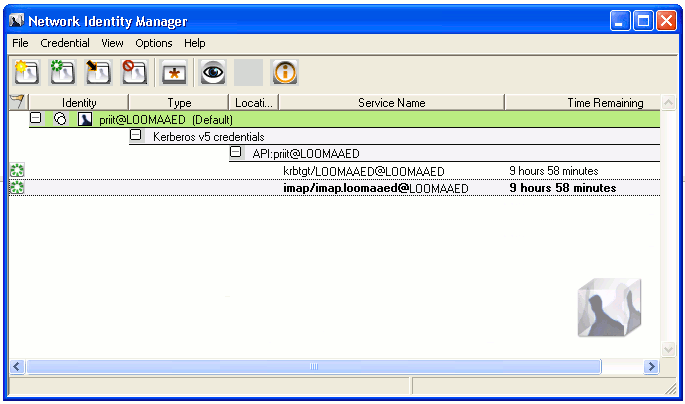This screenshot has width=685, height=404.
Task: Click the Destroy credentials toolbar icon
Action: pyautogui.click(x=135, y=72)
